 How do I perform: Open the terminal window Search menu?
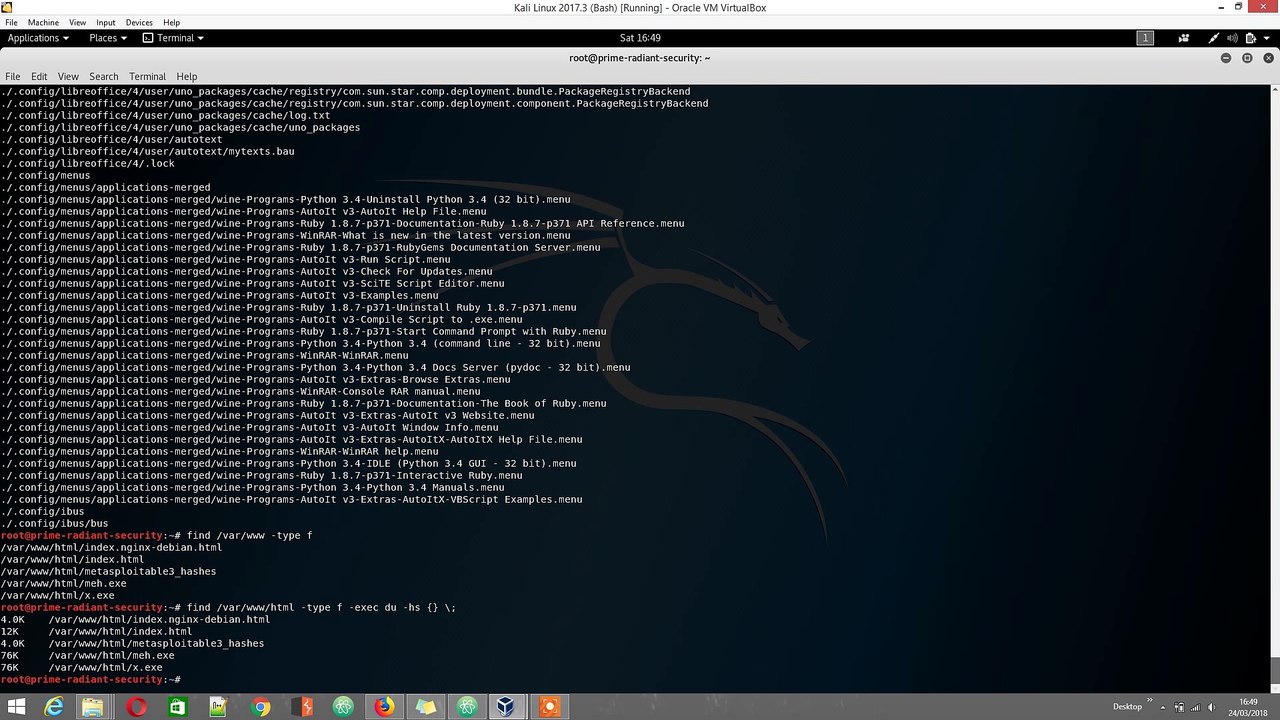click(104, 76)
